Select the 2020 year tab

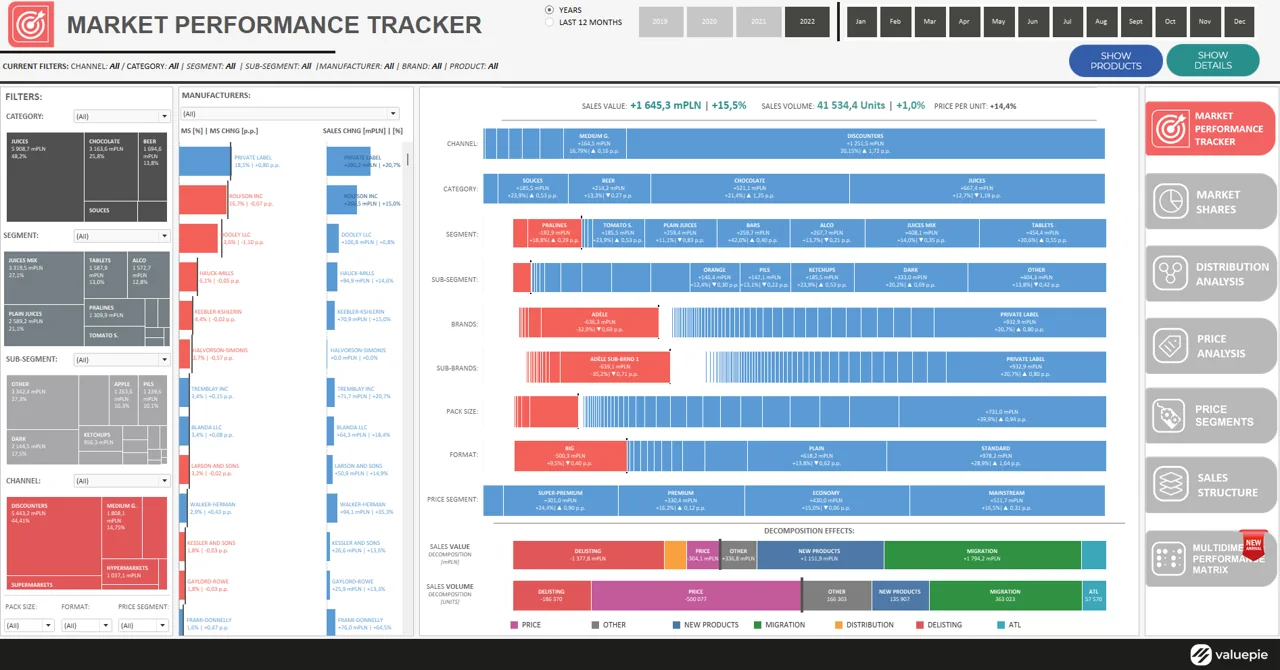(709, 21)
